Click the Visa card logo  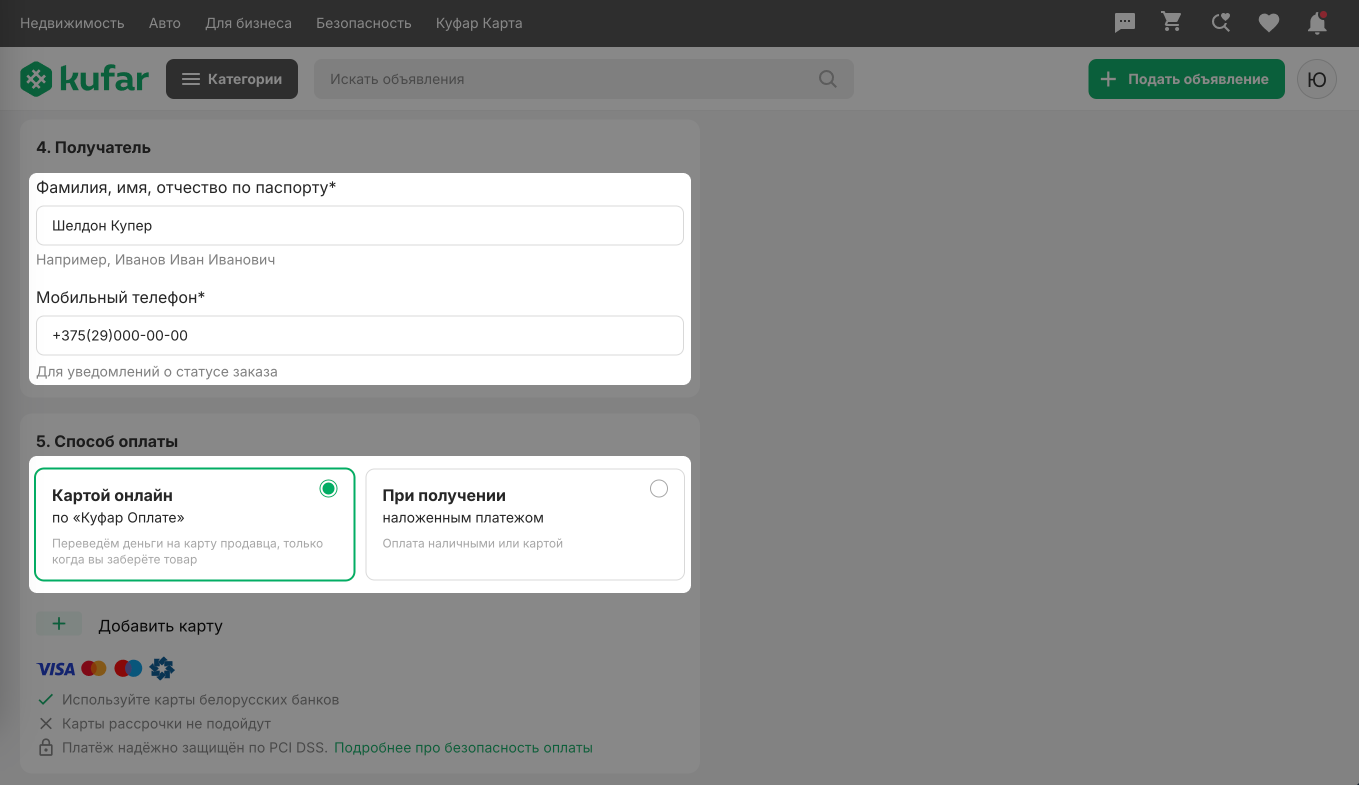[x=56, y=668]
